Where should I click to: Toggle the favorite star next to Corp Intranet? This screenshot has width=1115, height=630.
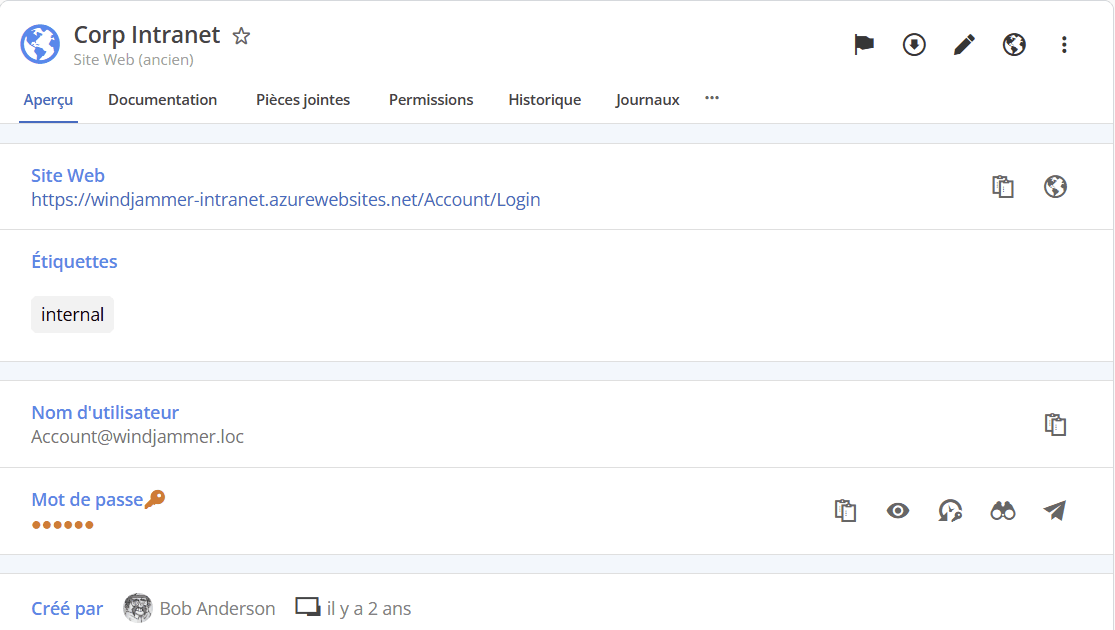tap(240, 35)
